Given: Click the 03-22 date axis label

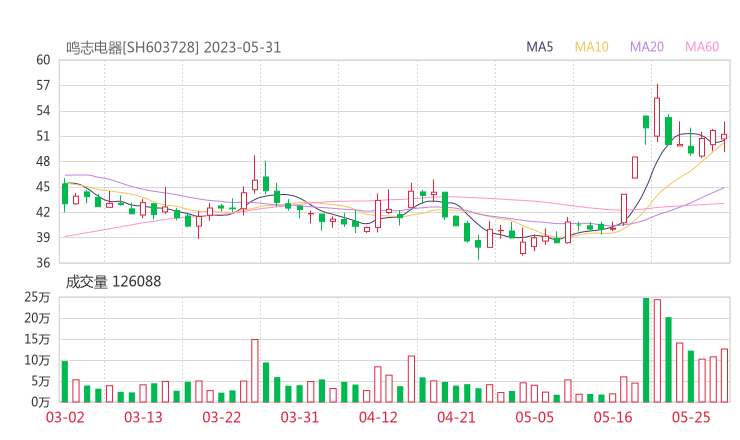Looking at the screenshot, I should click(x=221, y=417).
